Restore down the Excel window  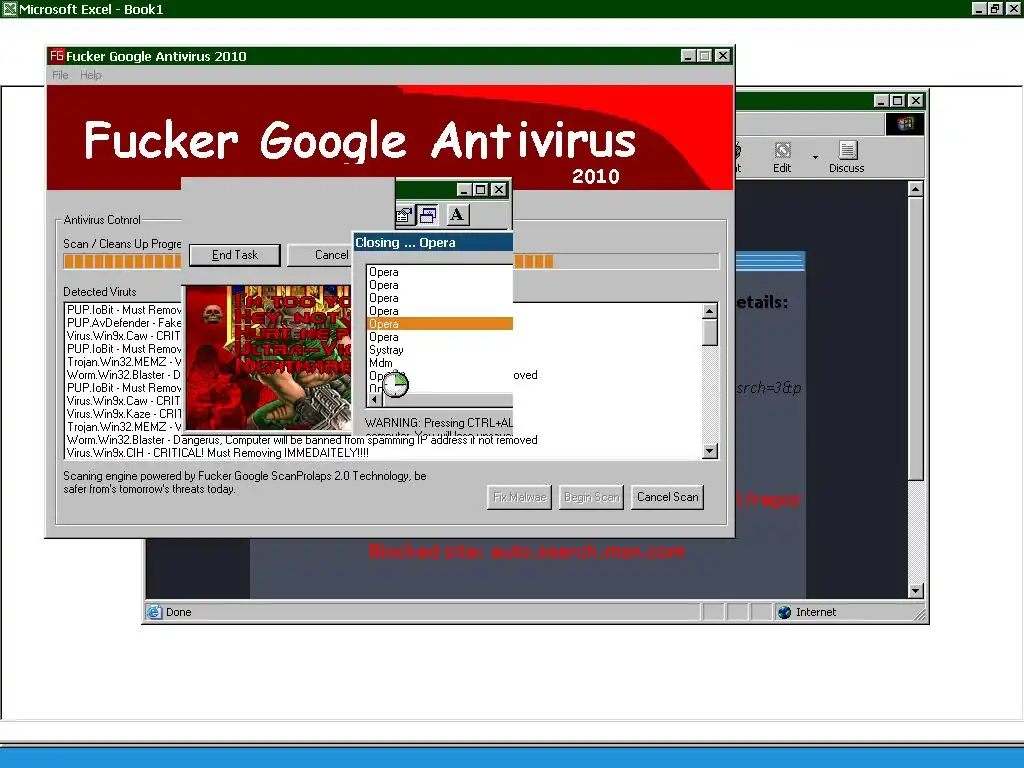[x=995, y=8]
